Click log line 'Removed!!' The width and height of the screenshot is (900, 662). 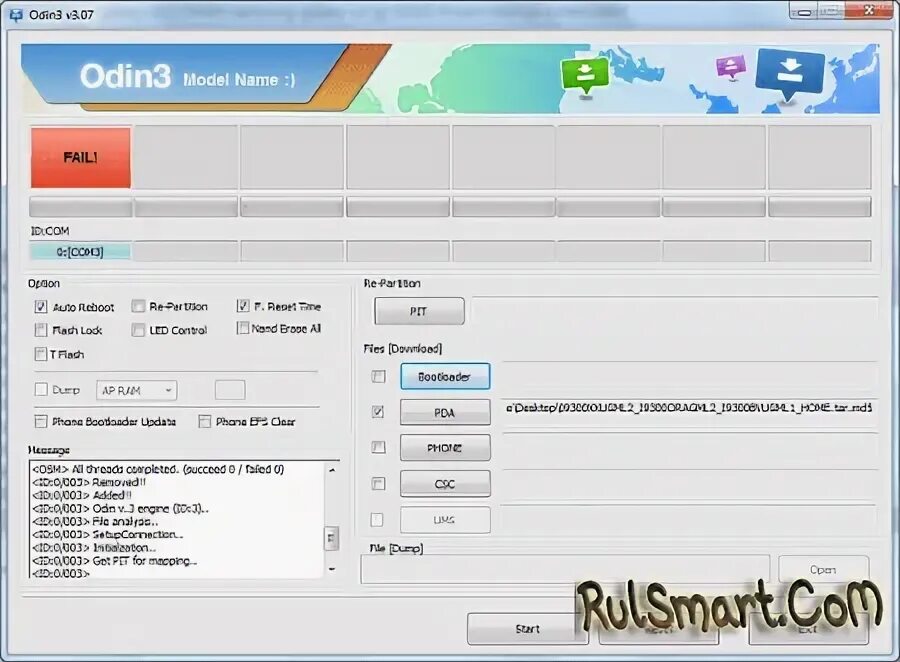[x=89, y=482]
